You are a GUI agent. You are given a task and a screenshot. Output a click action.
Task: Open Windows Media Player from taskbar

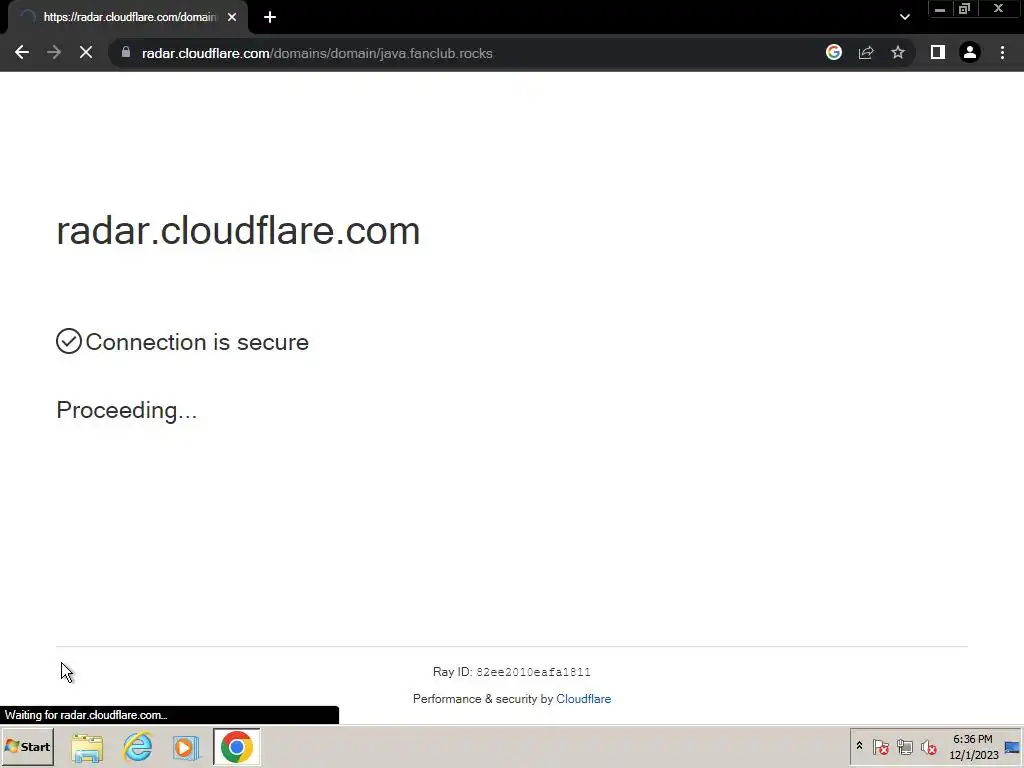point(186,747)
